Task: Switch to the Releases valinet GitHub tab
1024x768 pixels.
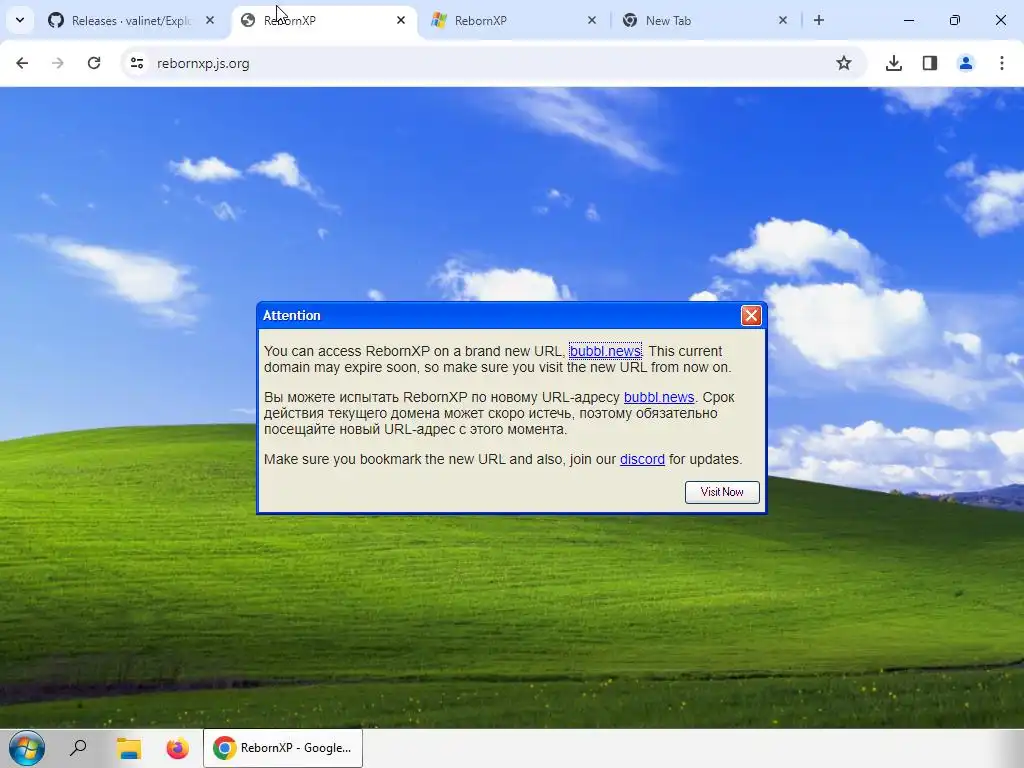Action: [x=131, y=20]
